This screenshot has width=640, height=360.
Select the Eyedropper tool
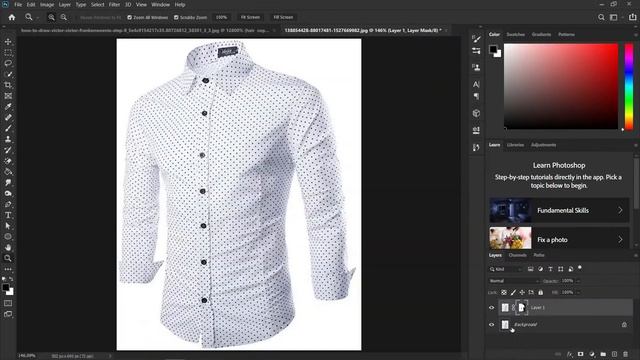[x=8, y=107]
